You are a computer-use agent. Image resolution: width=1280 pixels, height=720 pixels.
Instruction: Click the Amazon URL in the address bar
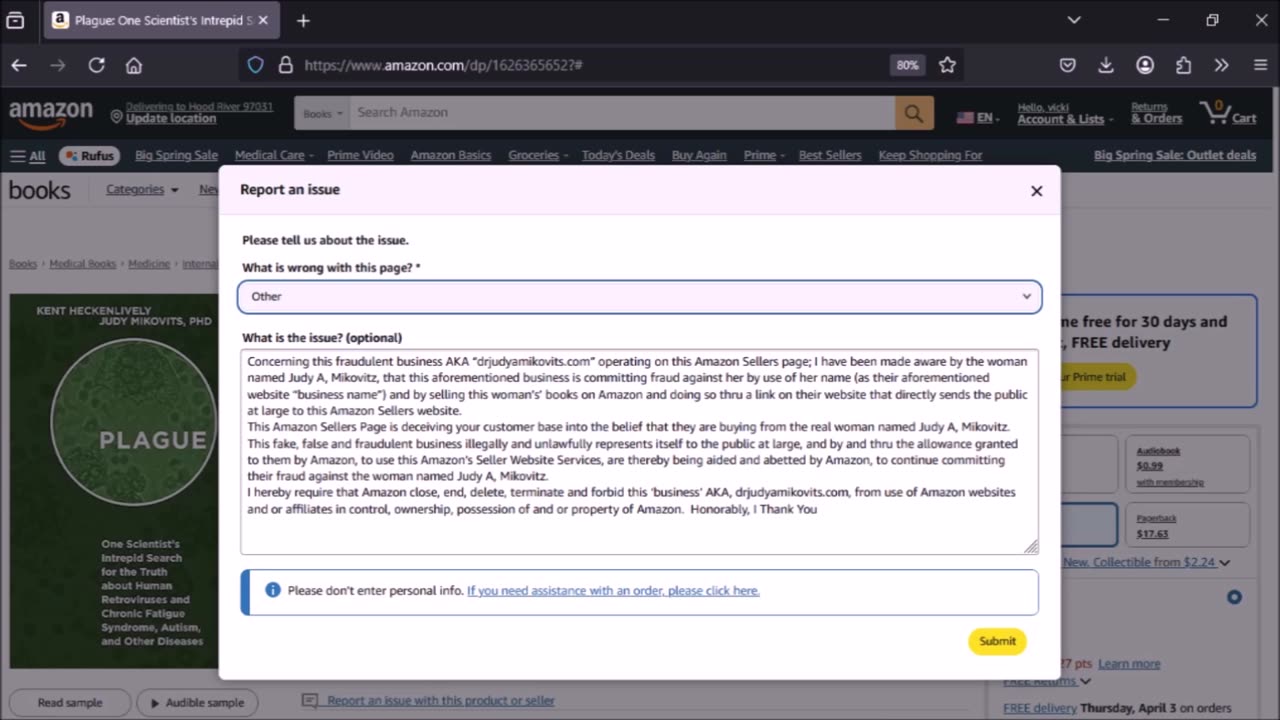coord(443,65)
